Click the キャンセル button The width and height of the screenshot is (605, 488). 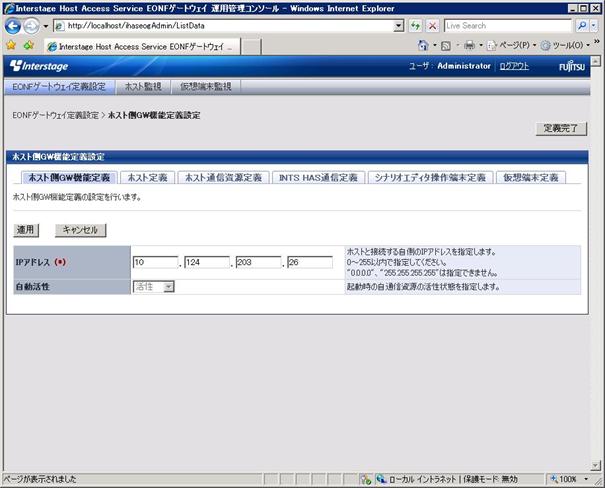coord(80,230)
